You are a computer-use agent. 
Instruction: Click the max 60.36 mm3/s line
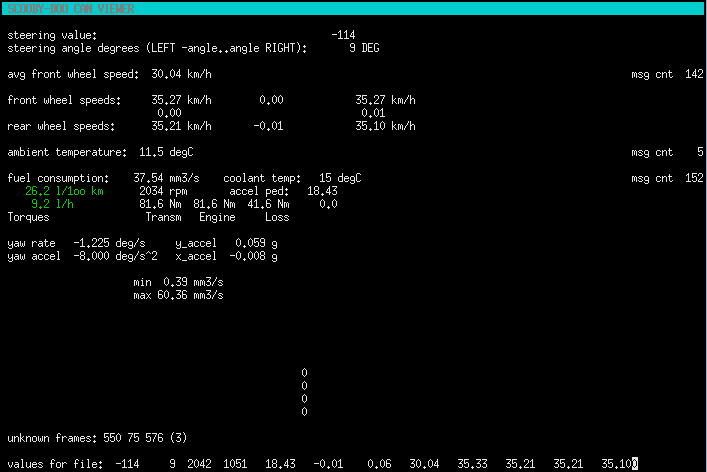178,295
